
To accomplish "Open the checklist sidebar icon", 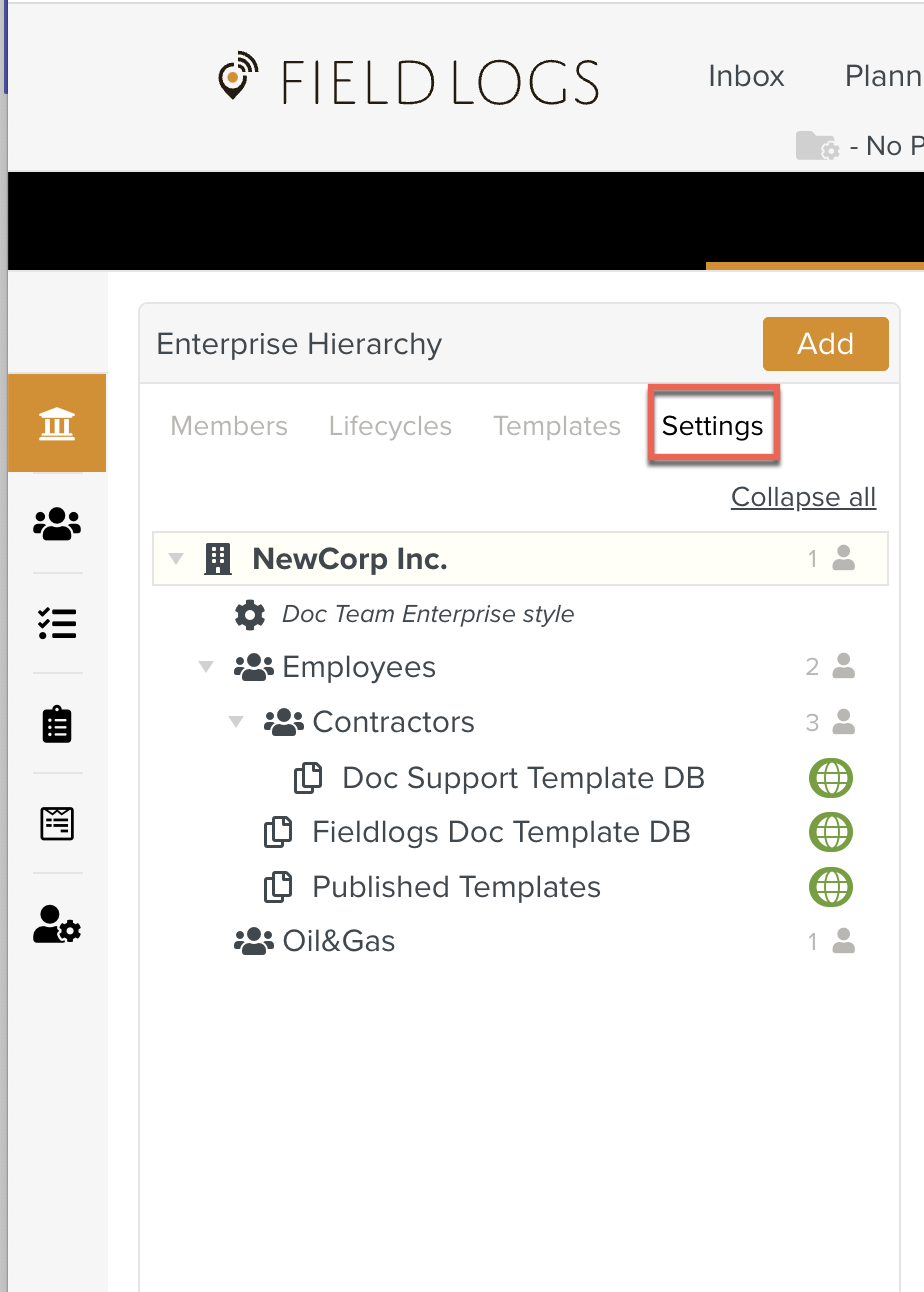I will coord(57,623).
